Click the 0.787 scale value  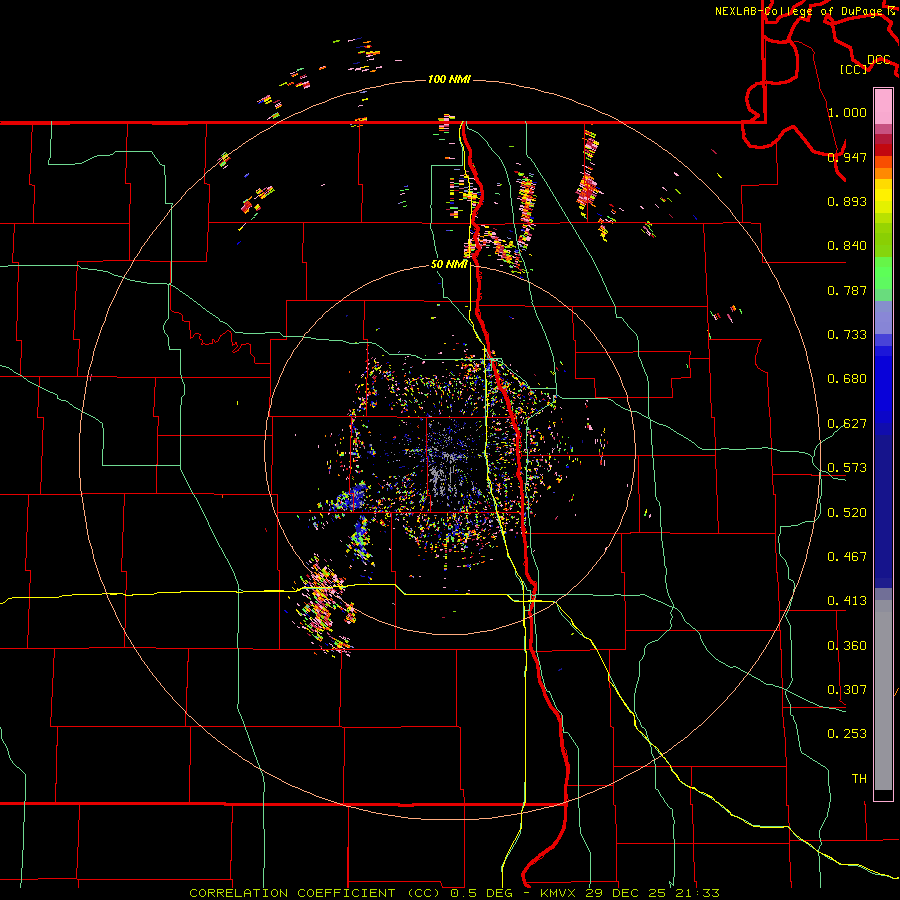tap(847, 290)
